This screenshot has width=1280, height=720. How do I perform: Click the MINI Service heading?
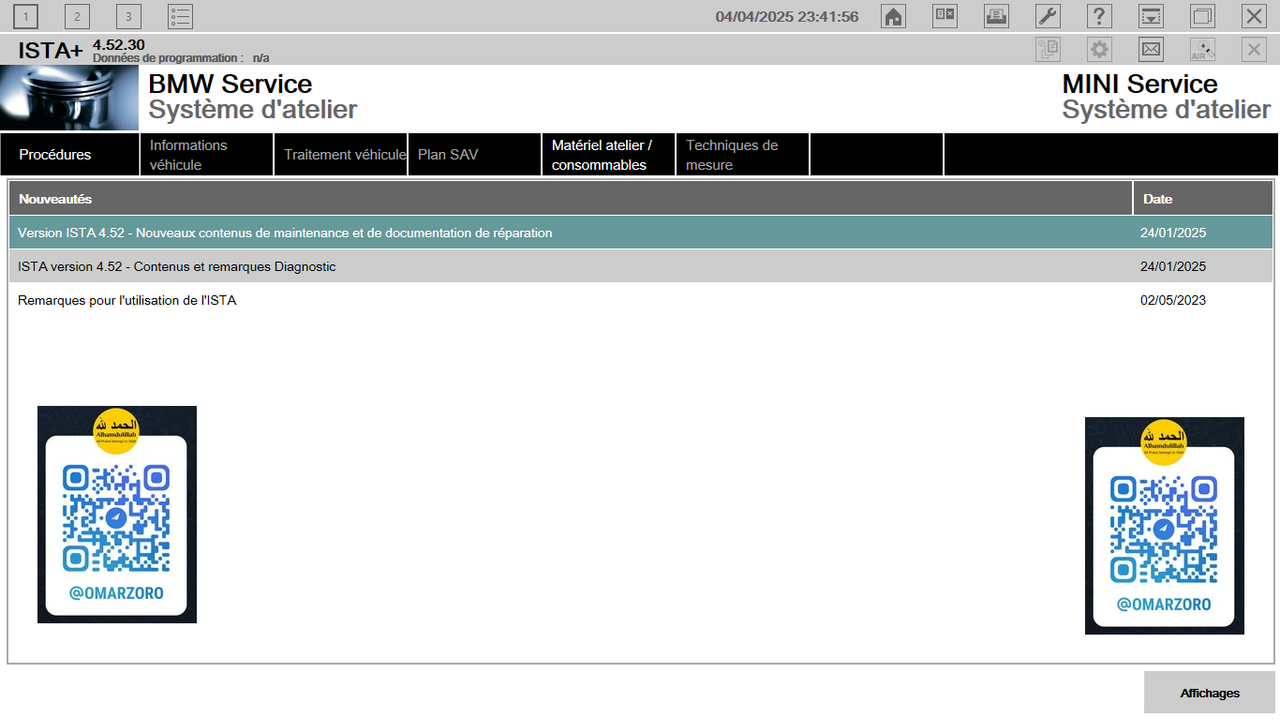point(1140,84)
